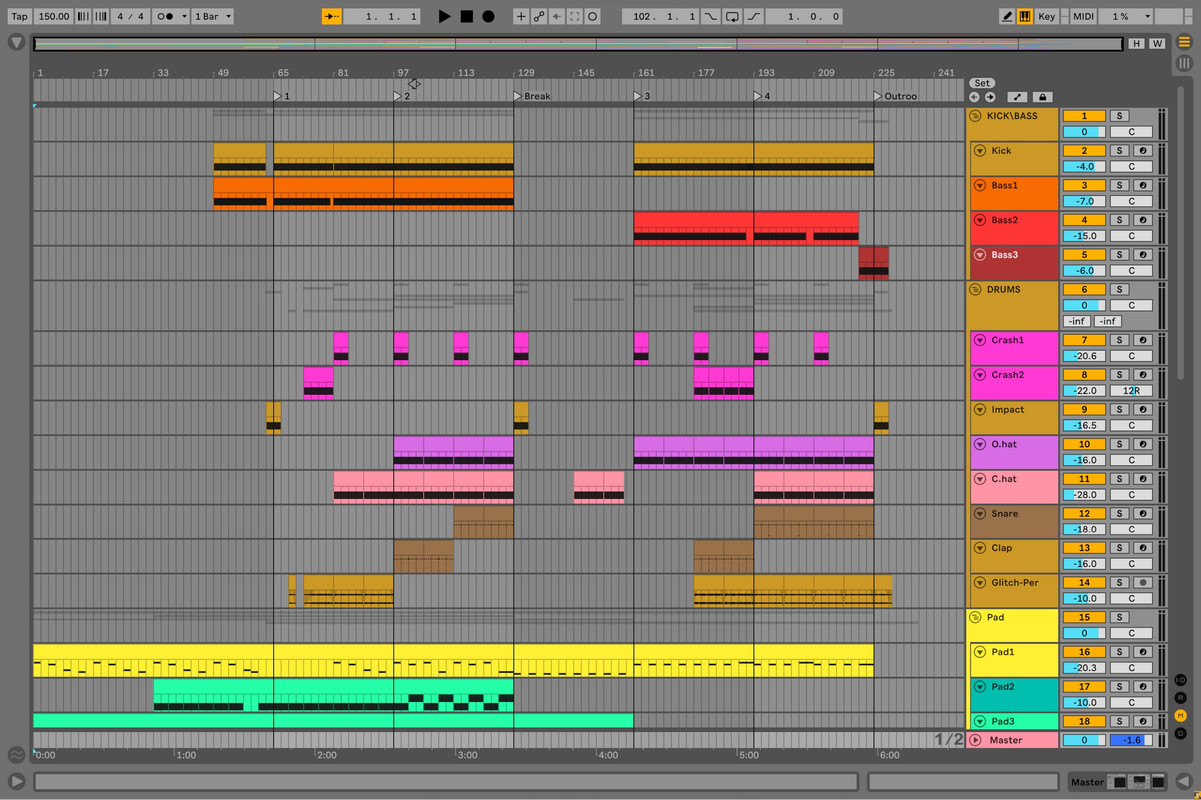Toggle the Track Delay D button

click(x=1181, y=733)
